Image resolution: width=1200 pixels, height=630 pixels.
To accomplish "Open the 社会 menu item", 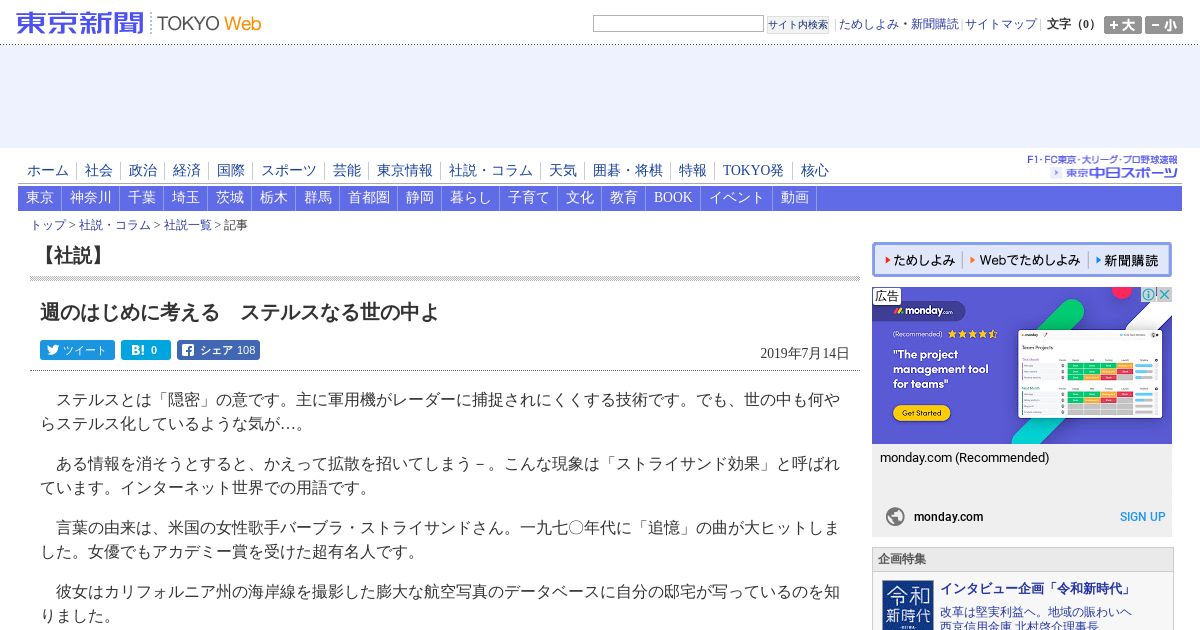I will 99,171.
